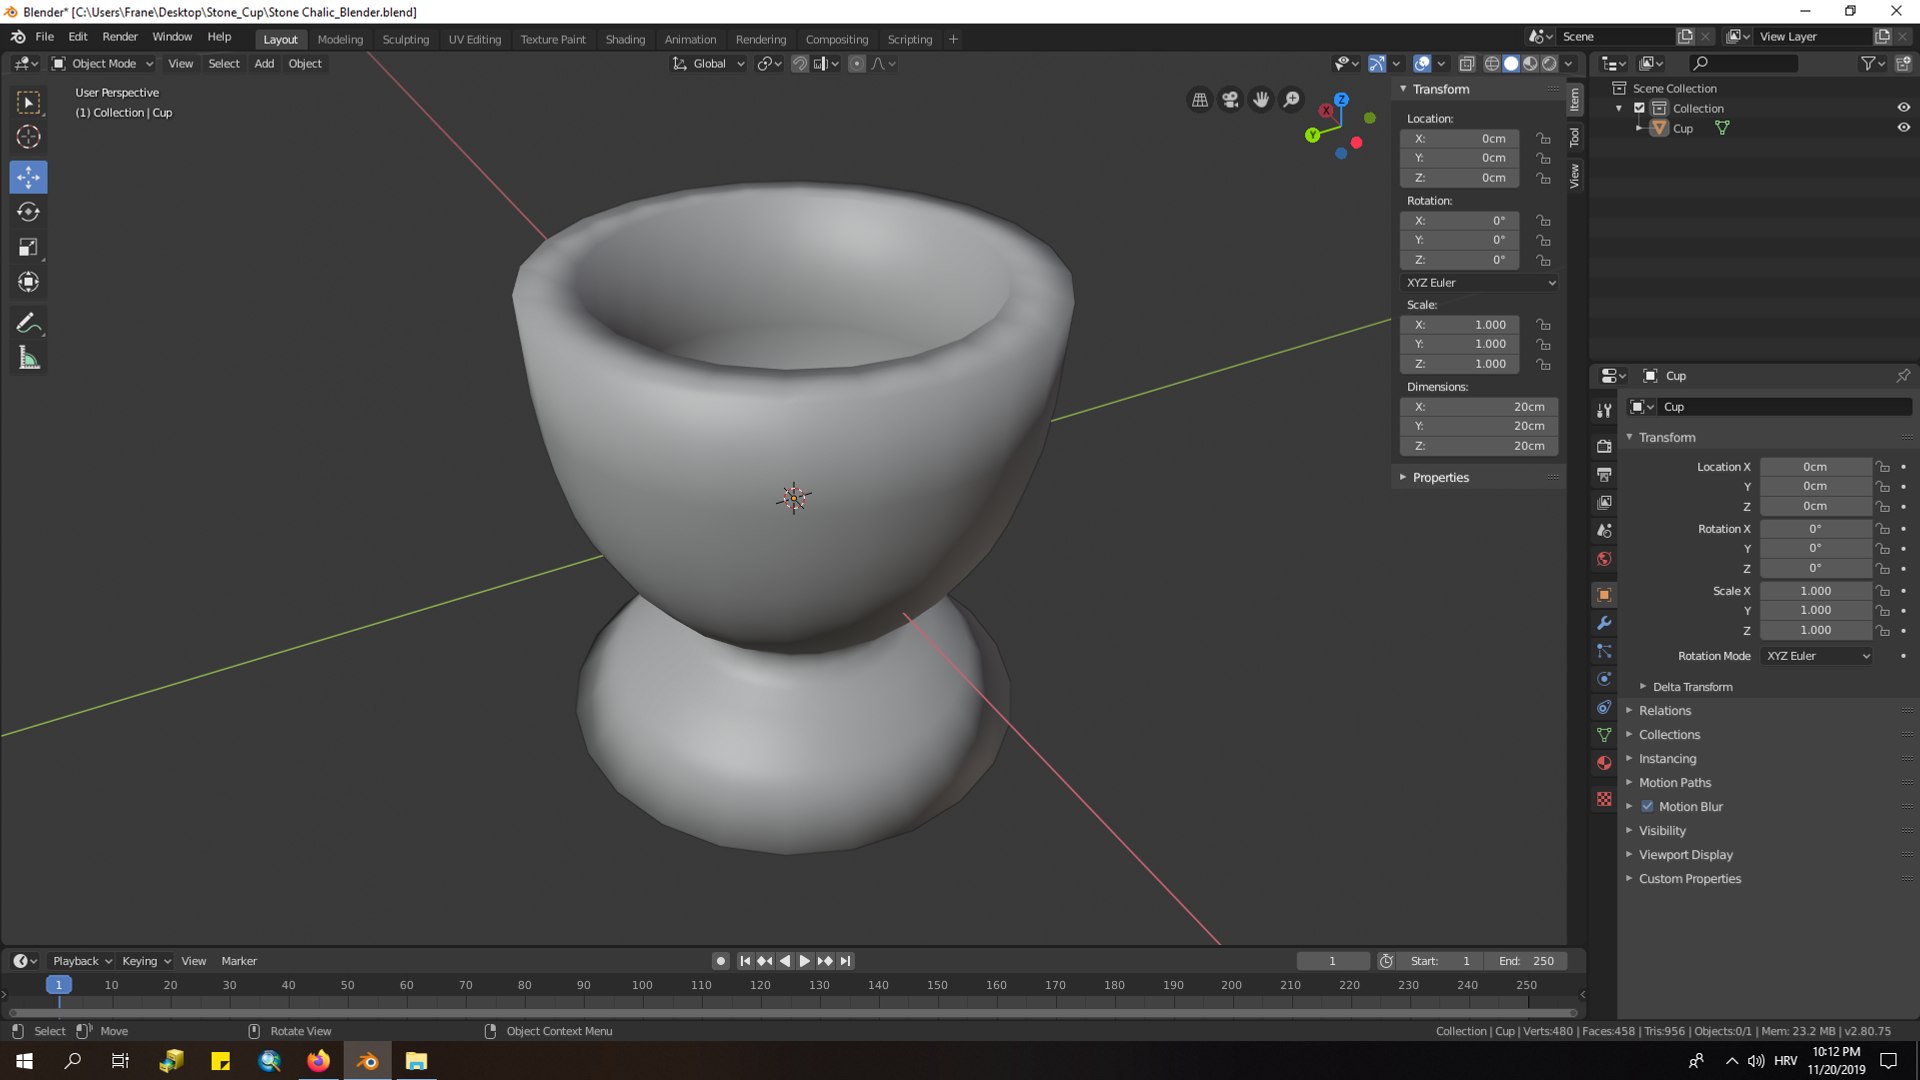Open the Object Data mesh tab

[x=1604, y=735]
